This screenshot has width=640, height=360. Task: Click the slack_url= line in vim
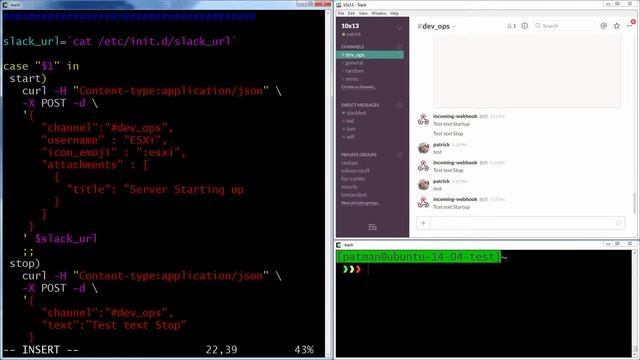tap(119, 41)
